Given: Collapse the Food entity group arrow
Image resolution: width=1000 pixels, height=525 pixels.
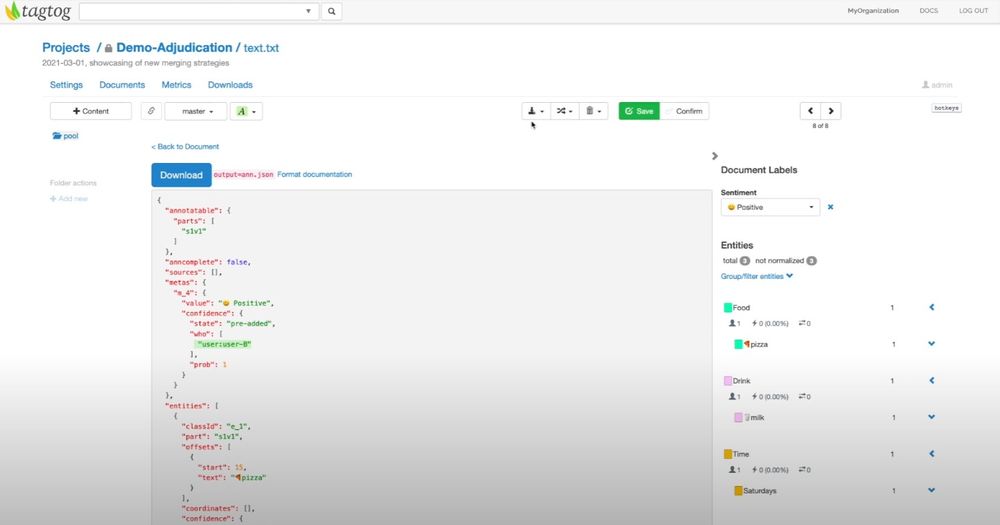Looking at the screenshot, I should coord(931,307).
